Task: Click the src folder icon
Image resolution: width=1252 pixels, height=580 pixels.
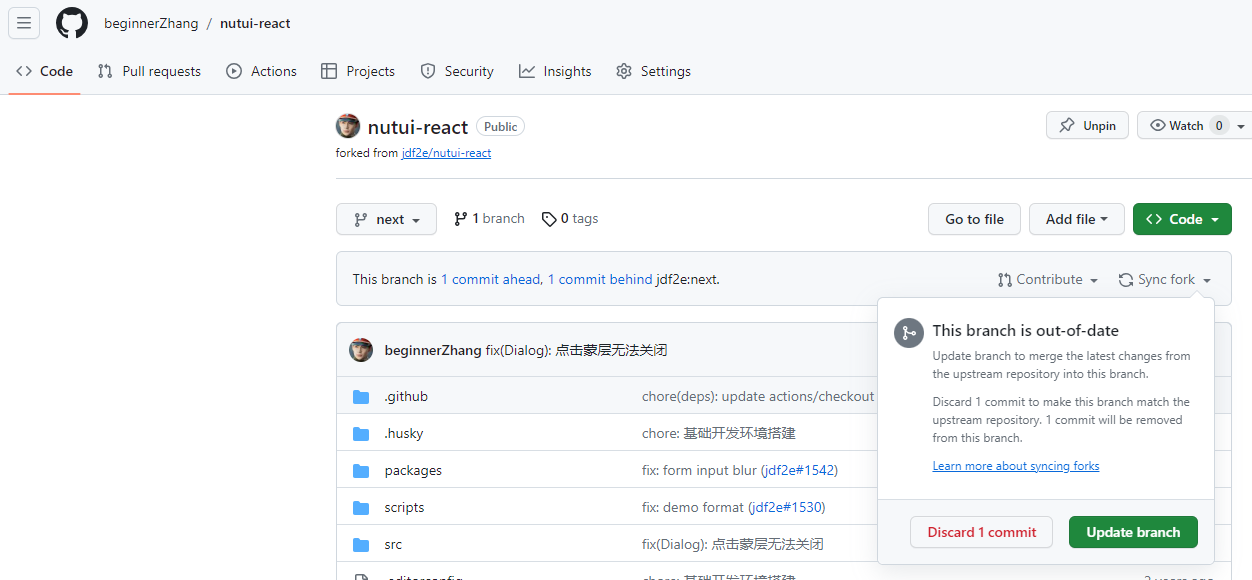Action: click(x=361, y=545)
